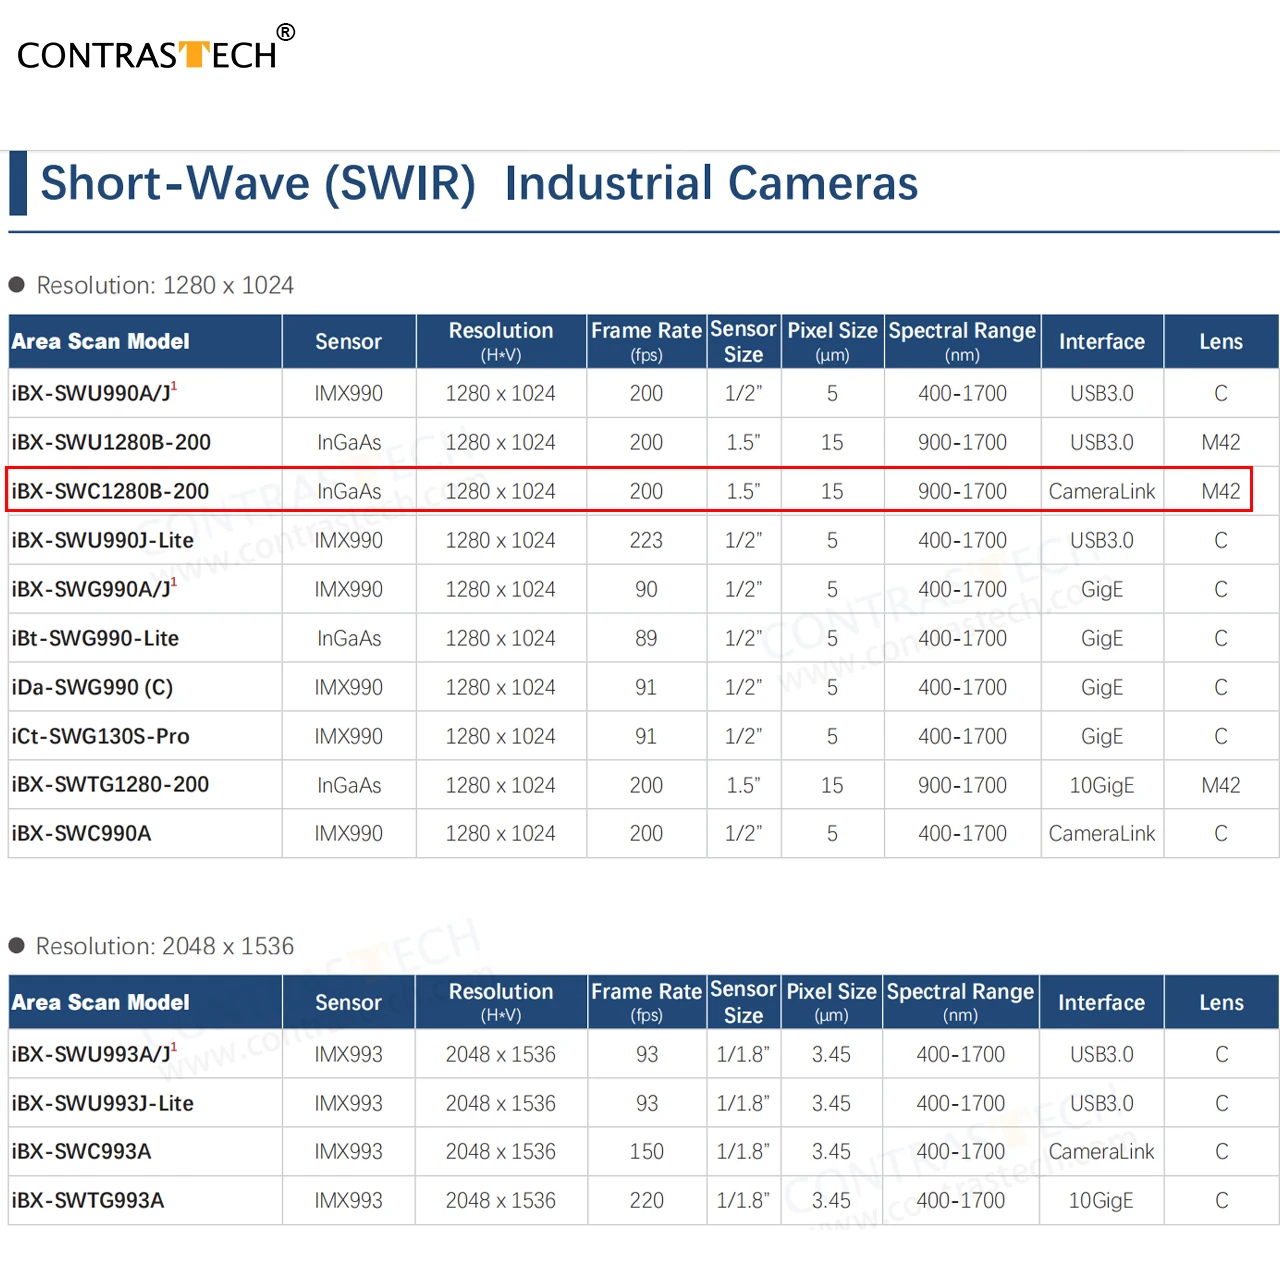This screenshot has height=1280, width=1280.
Task: Select model name iBX-SWU993J-Lite
Action: [102, 1103]
